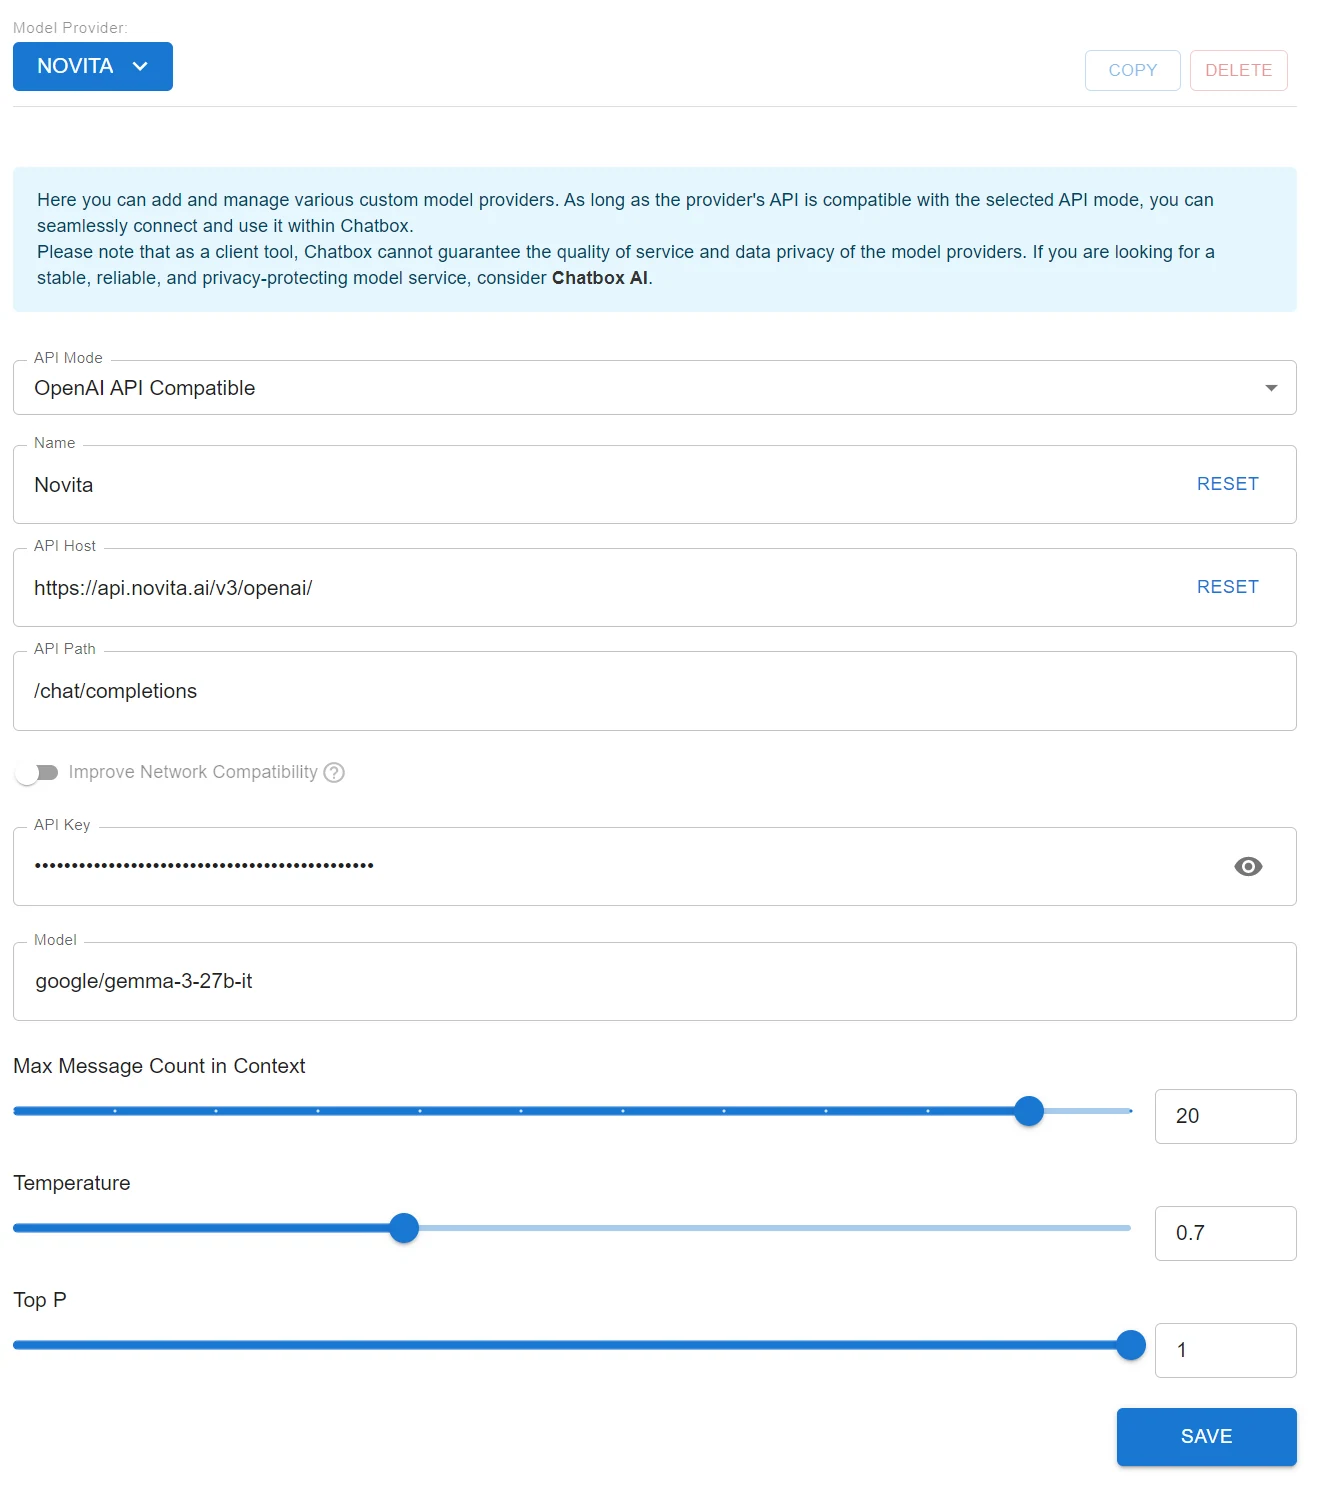Screen dimensions: 1324x1502
Task: Reset the API Host field value
Action: (x=1228, y=587)
